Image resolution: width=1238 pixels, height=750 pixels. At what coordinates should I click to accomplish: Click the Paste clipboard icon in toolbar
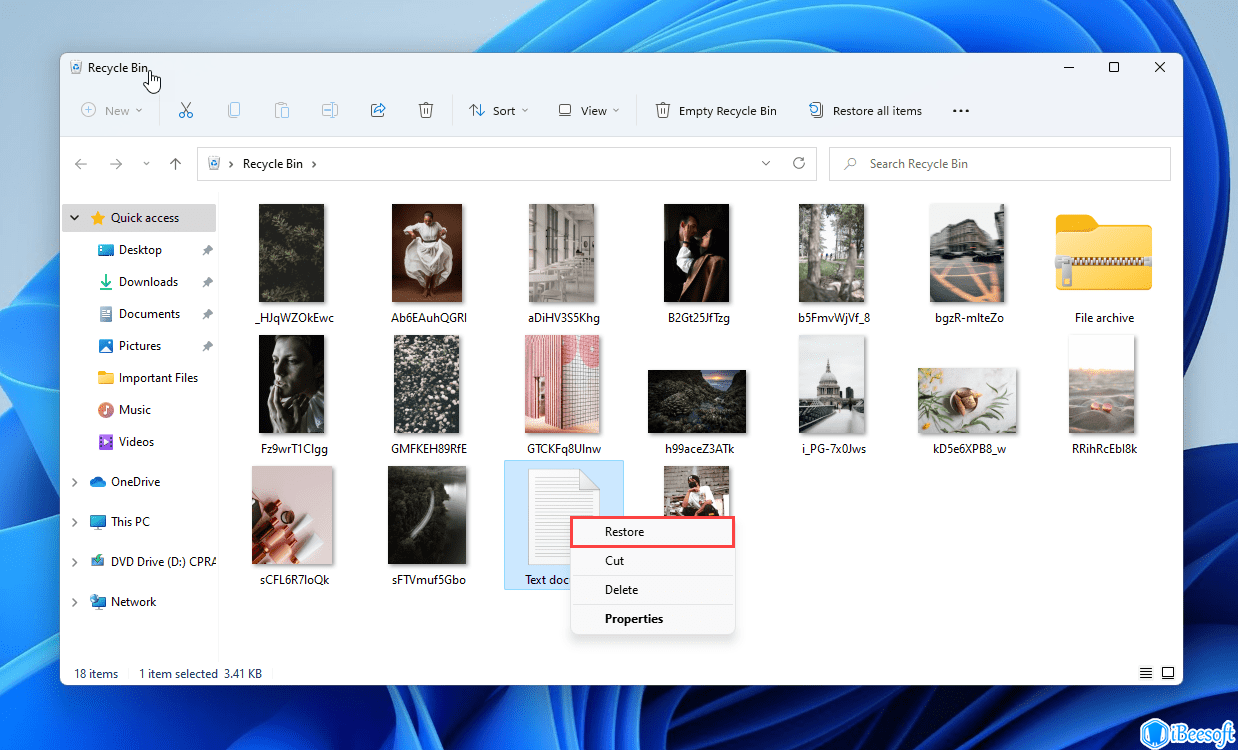point(282,111)
